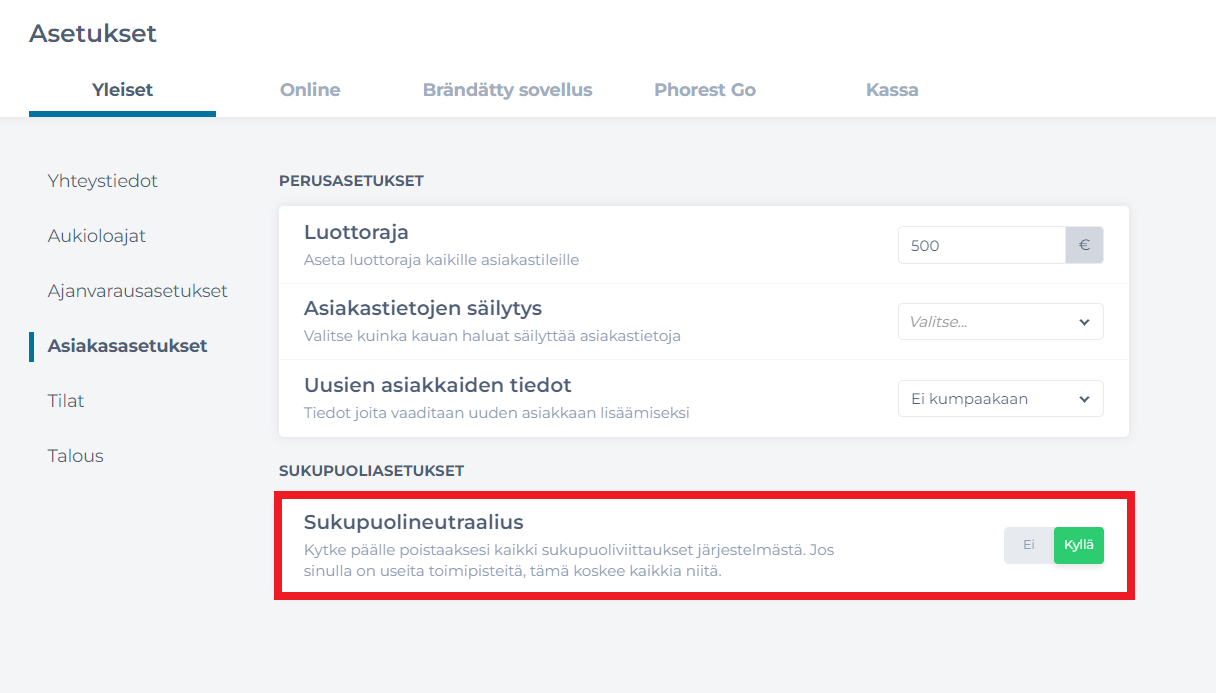
Task: Open the Tilat settings section
Action: (65, 400)
